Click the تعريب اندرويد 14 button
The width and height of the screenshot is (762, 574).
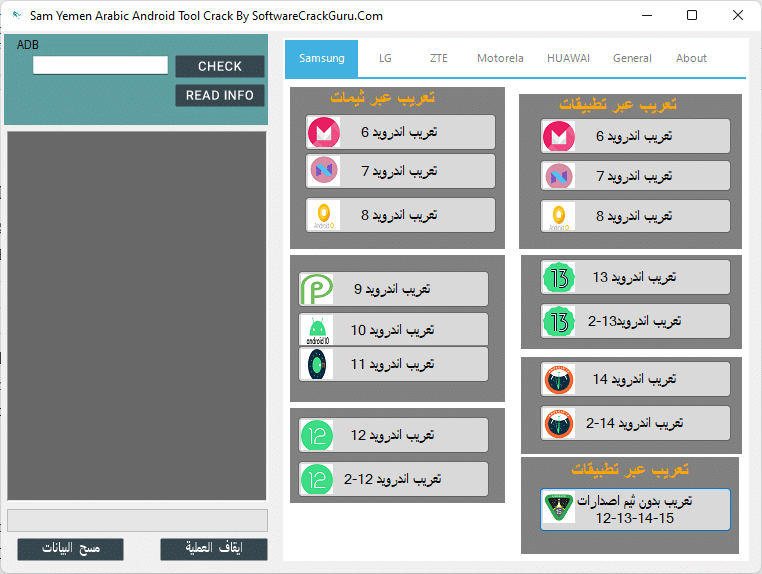pos(635,379)
